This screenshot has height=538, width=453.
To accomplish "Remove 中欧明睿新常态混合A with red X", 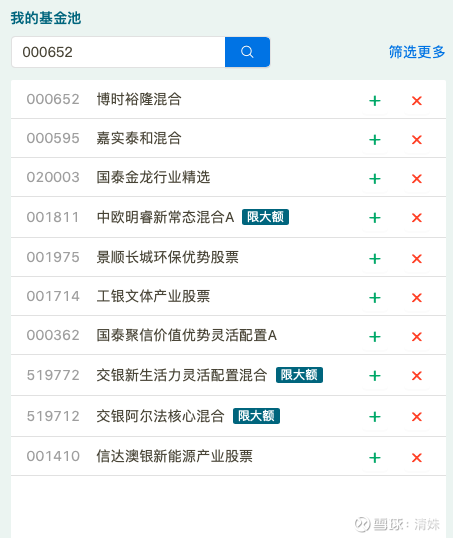I will [417, 218].
